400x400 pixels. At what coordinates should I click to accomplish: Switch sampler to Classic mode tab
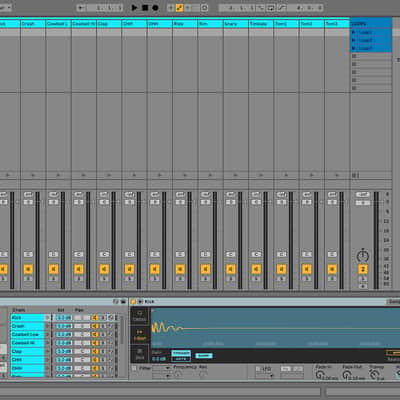point(140,316)
